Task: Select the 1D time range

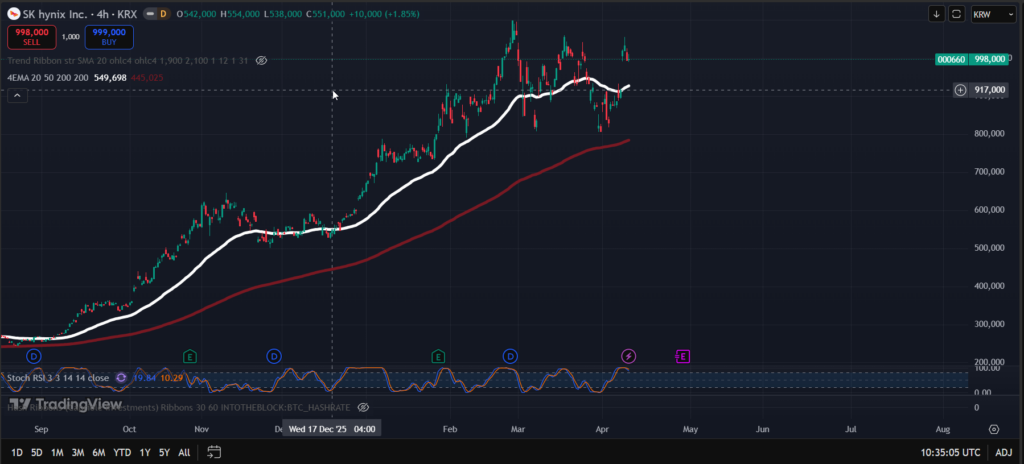Action: pos(16,452)
